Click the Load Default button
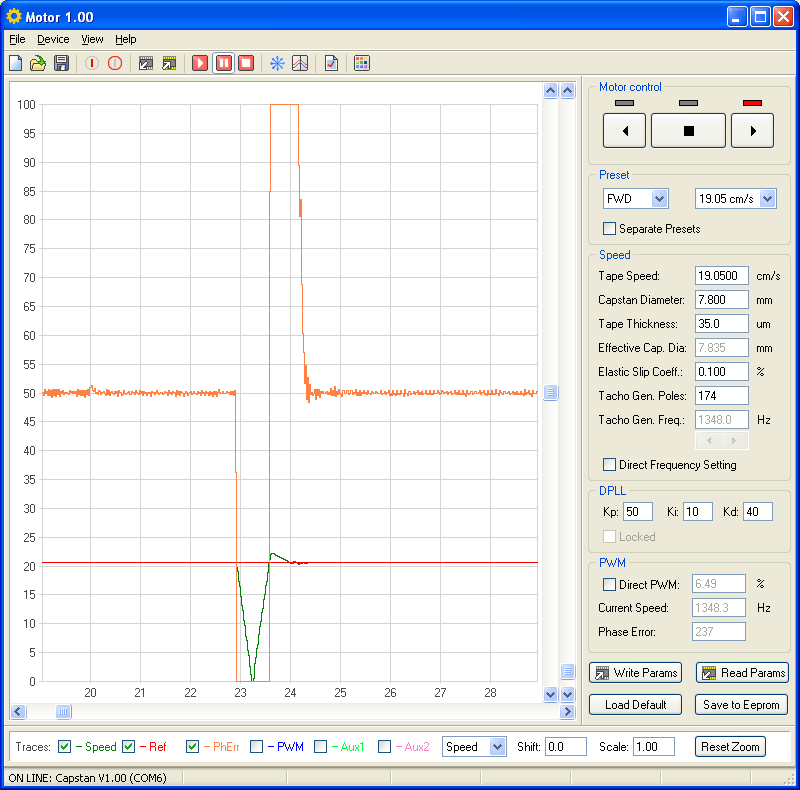The width and height of the screenshot is (800, 790). [x=636, y=705]
